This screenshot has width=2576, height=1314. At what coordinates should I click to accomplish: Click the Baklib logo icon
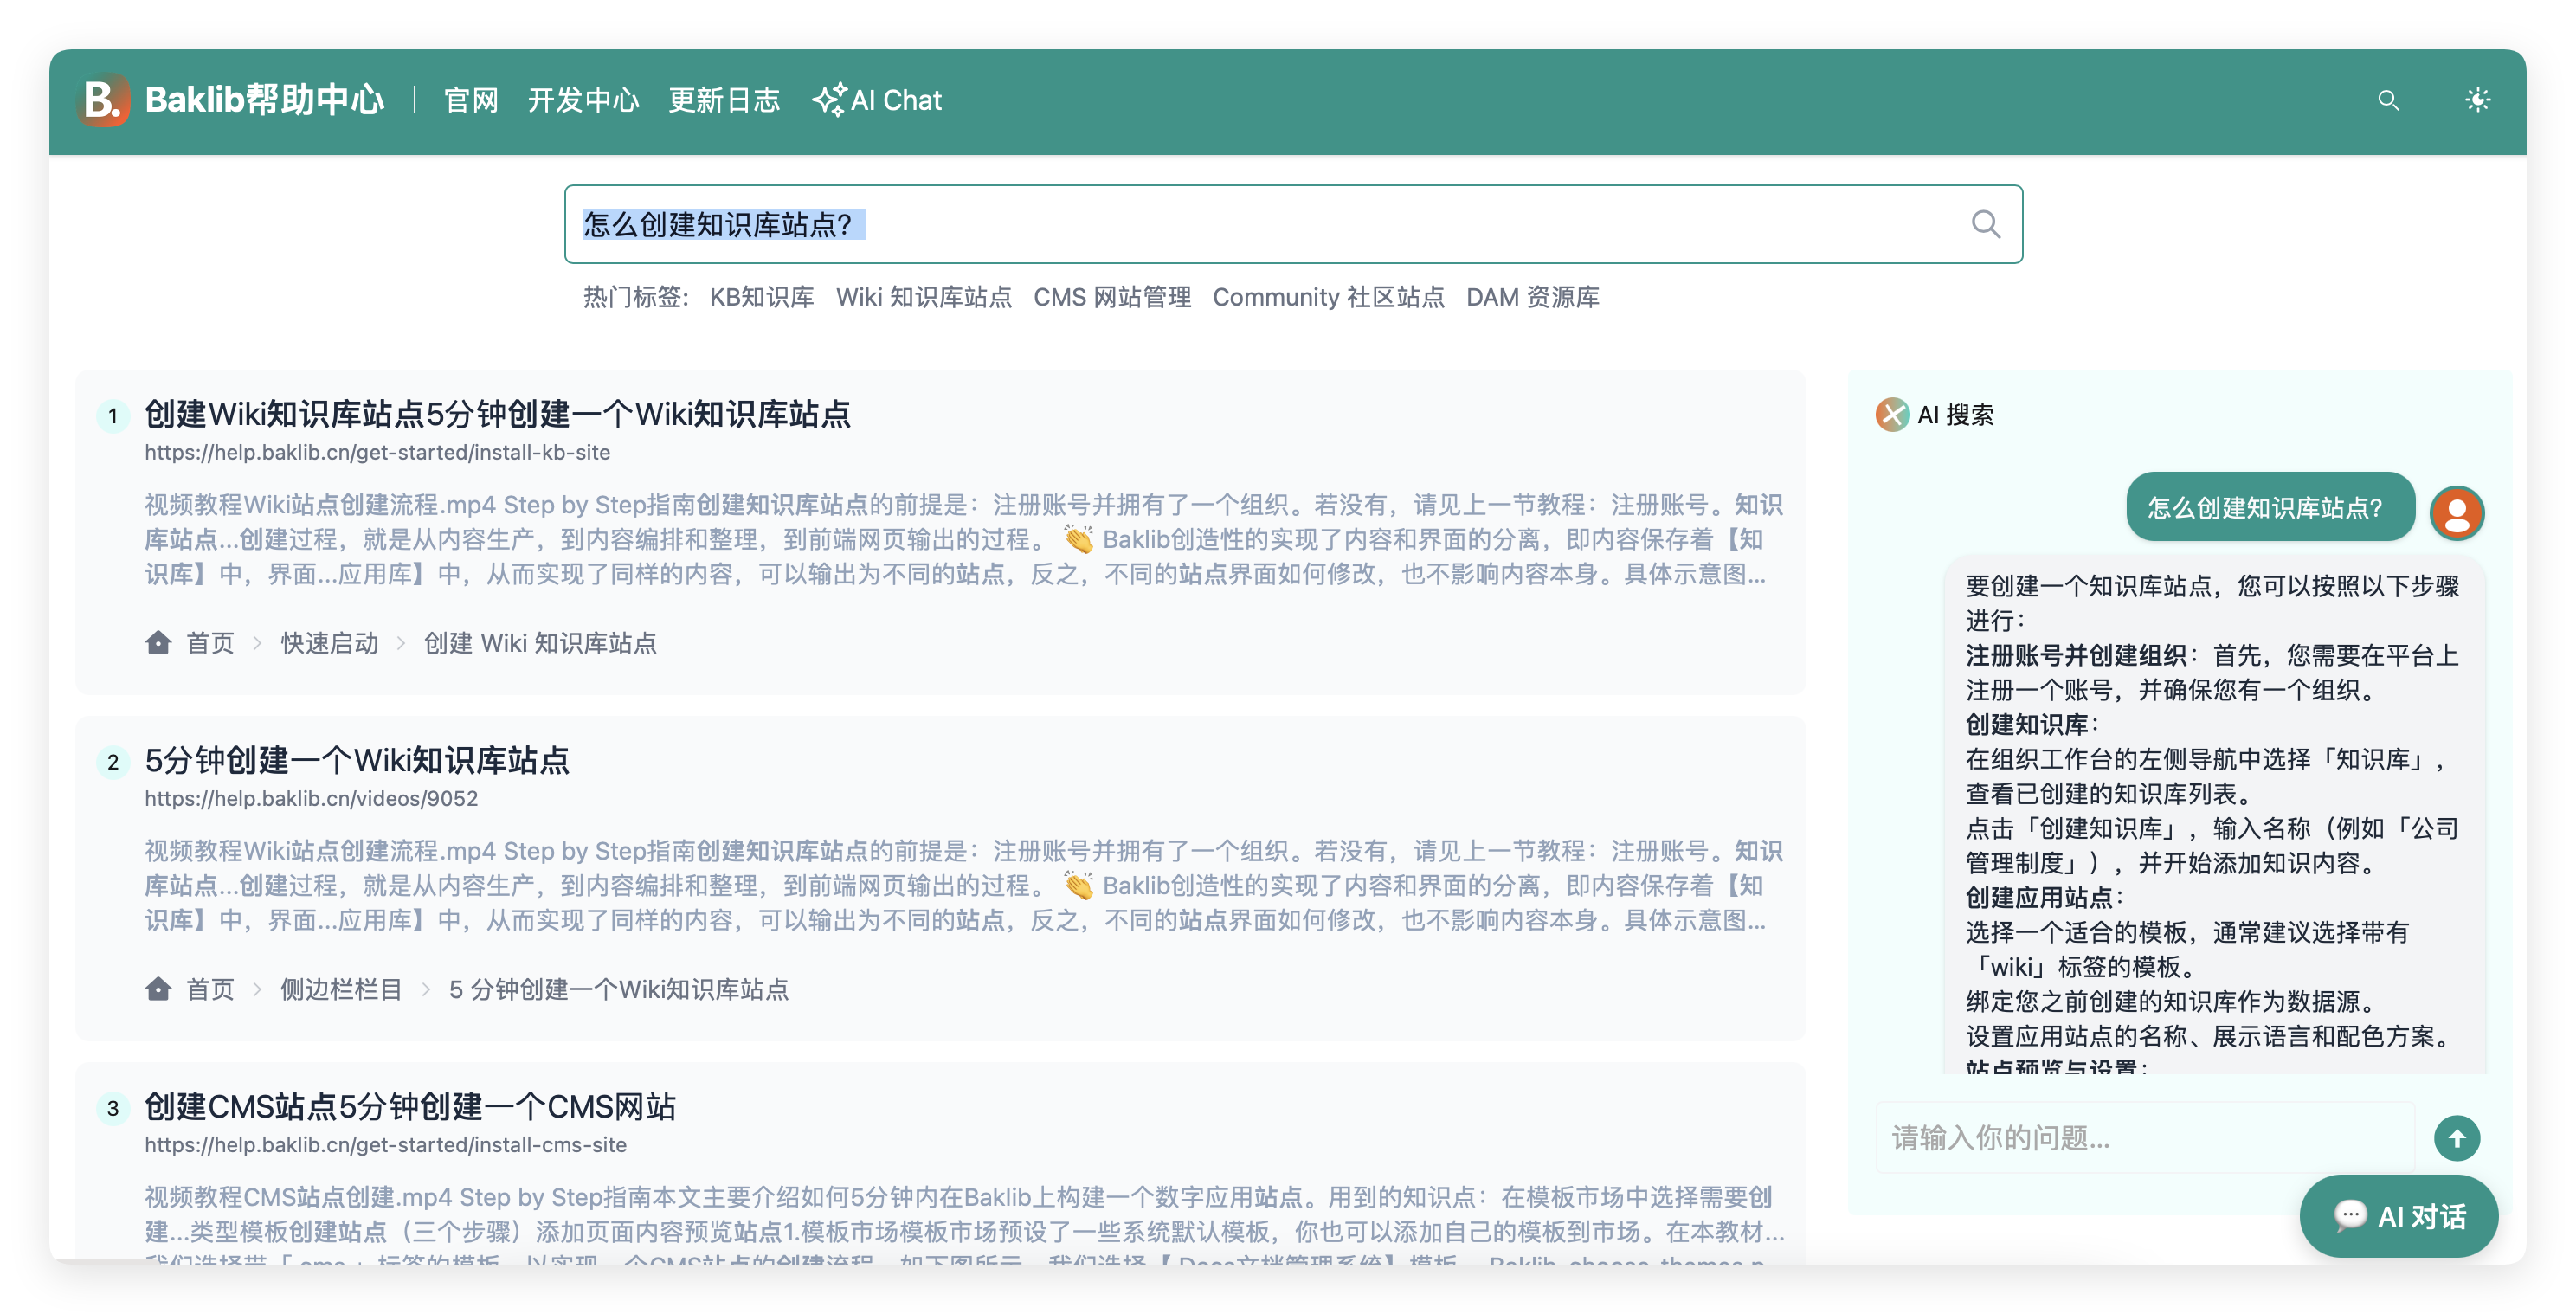(x=104, y=99)
